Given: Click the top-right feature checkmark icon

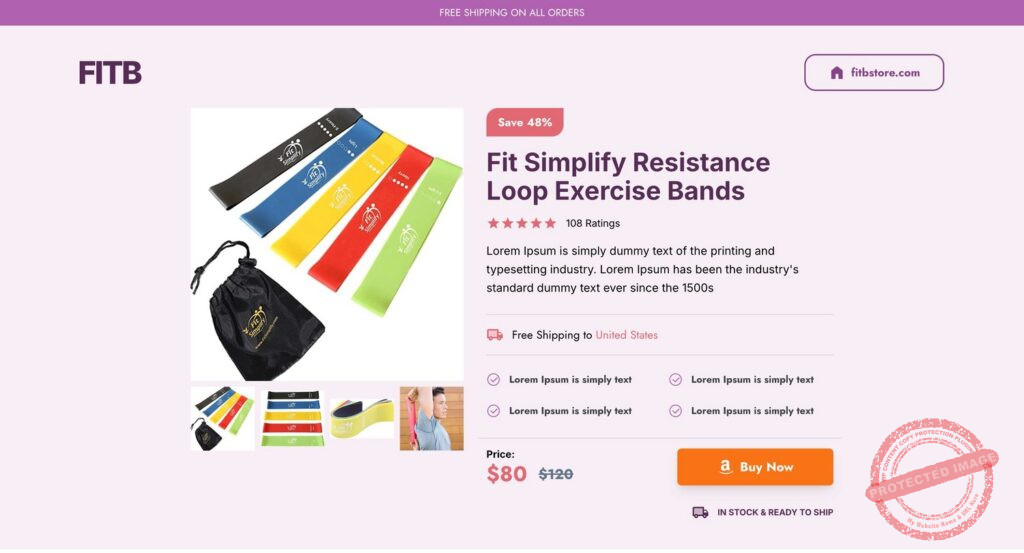Looking at the screenshot, I should pos(675,380).
